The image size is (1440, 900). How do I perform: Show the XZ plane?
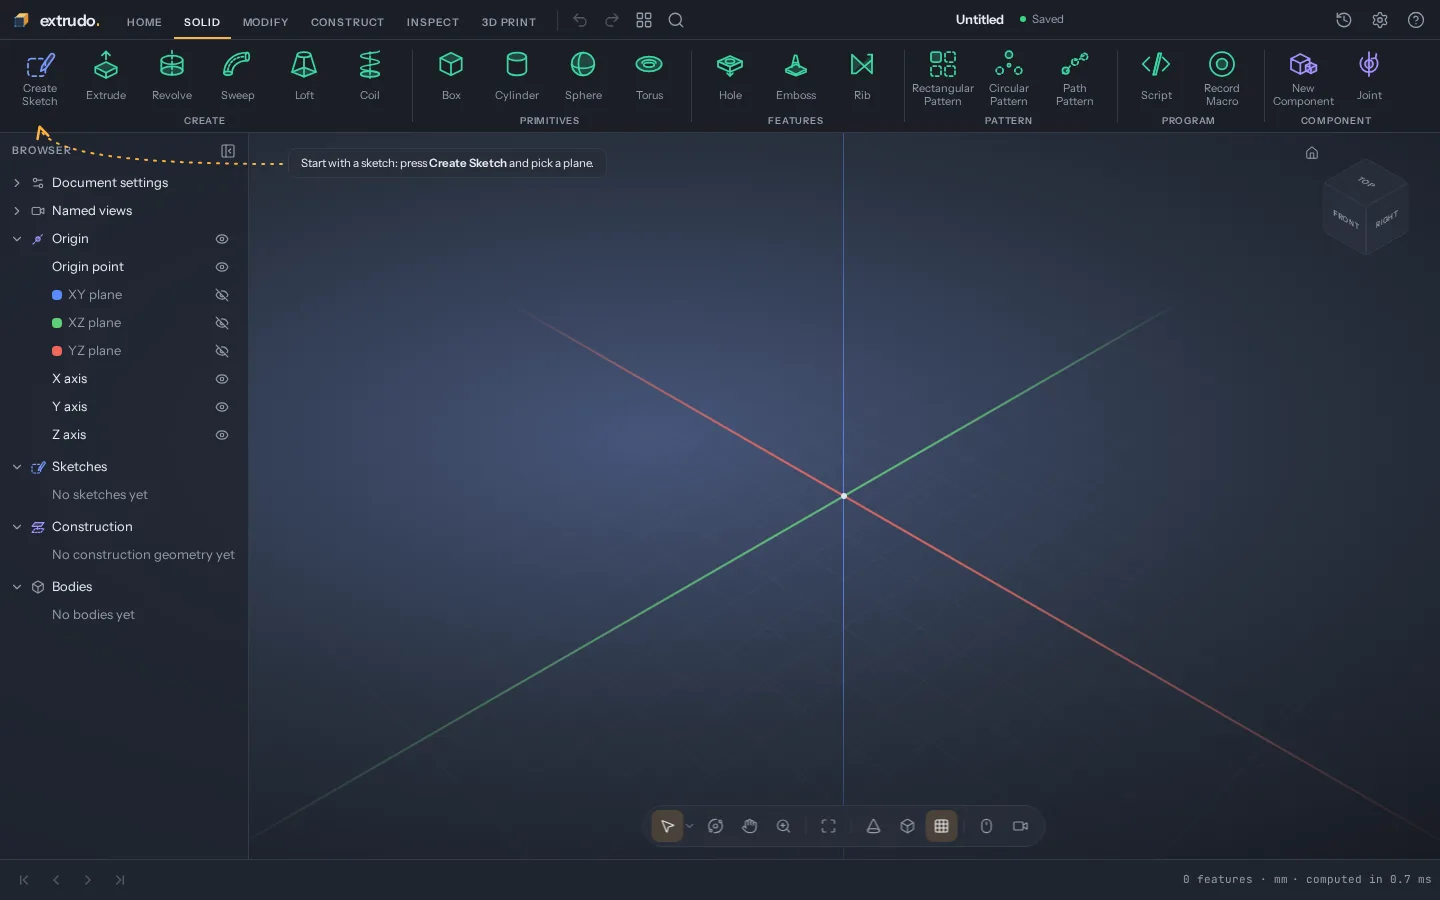point(222,323)
